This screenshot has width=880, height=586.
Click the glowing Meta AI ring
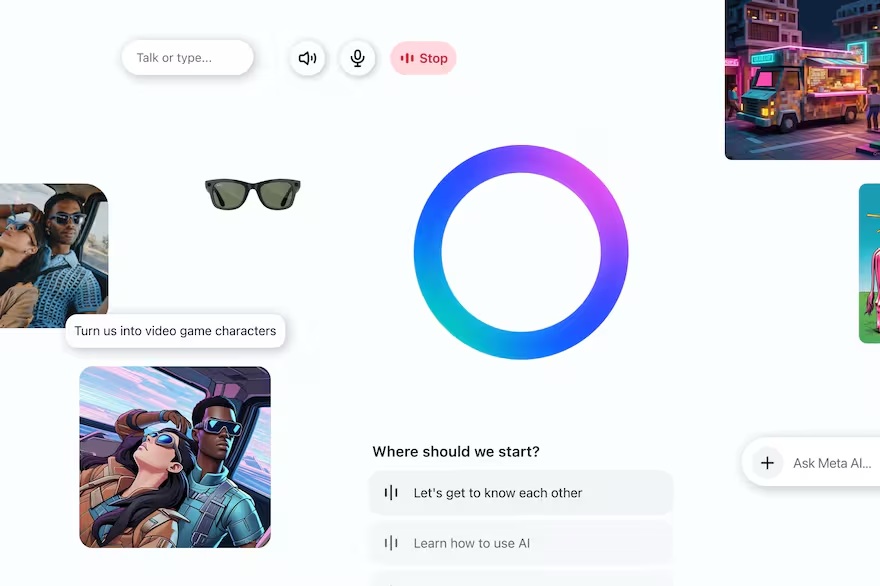tap(521, 252)
